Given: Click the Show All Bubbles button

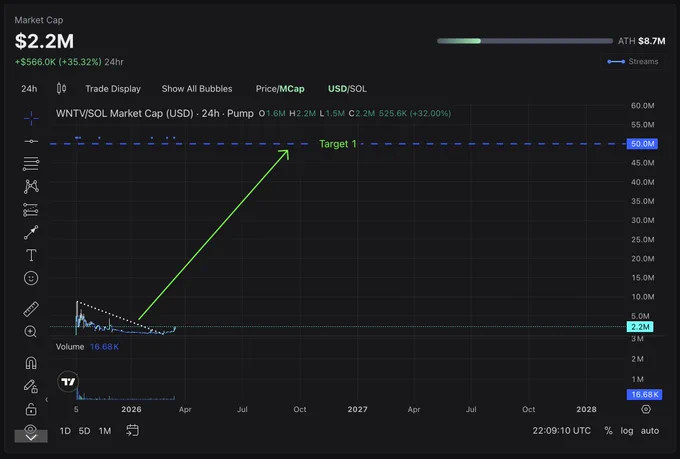Looking at the screenshot, I should point(197,89).
